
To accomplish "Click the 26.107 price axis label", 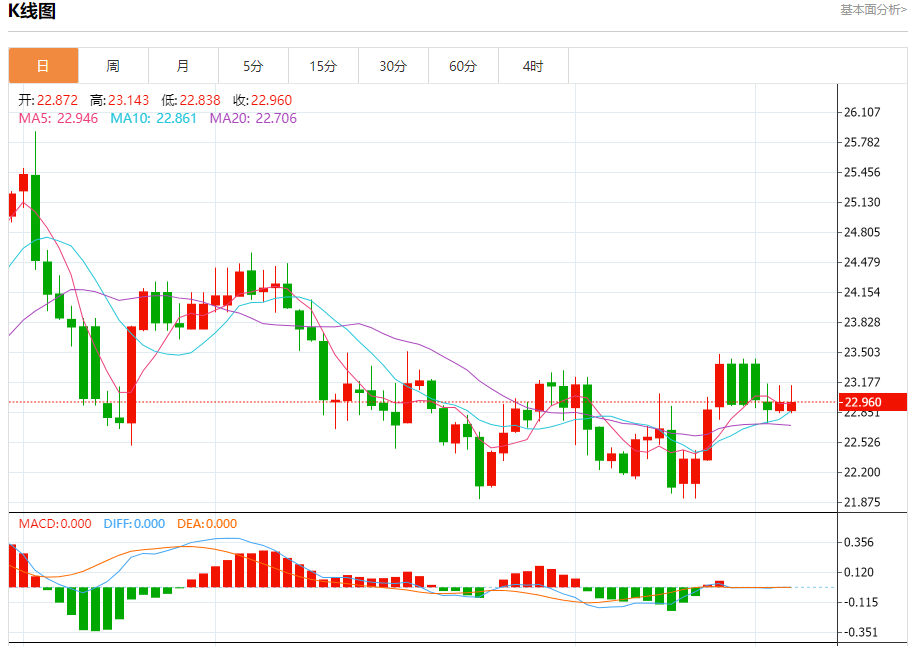I will (862, 112).
